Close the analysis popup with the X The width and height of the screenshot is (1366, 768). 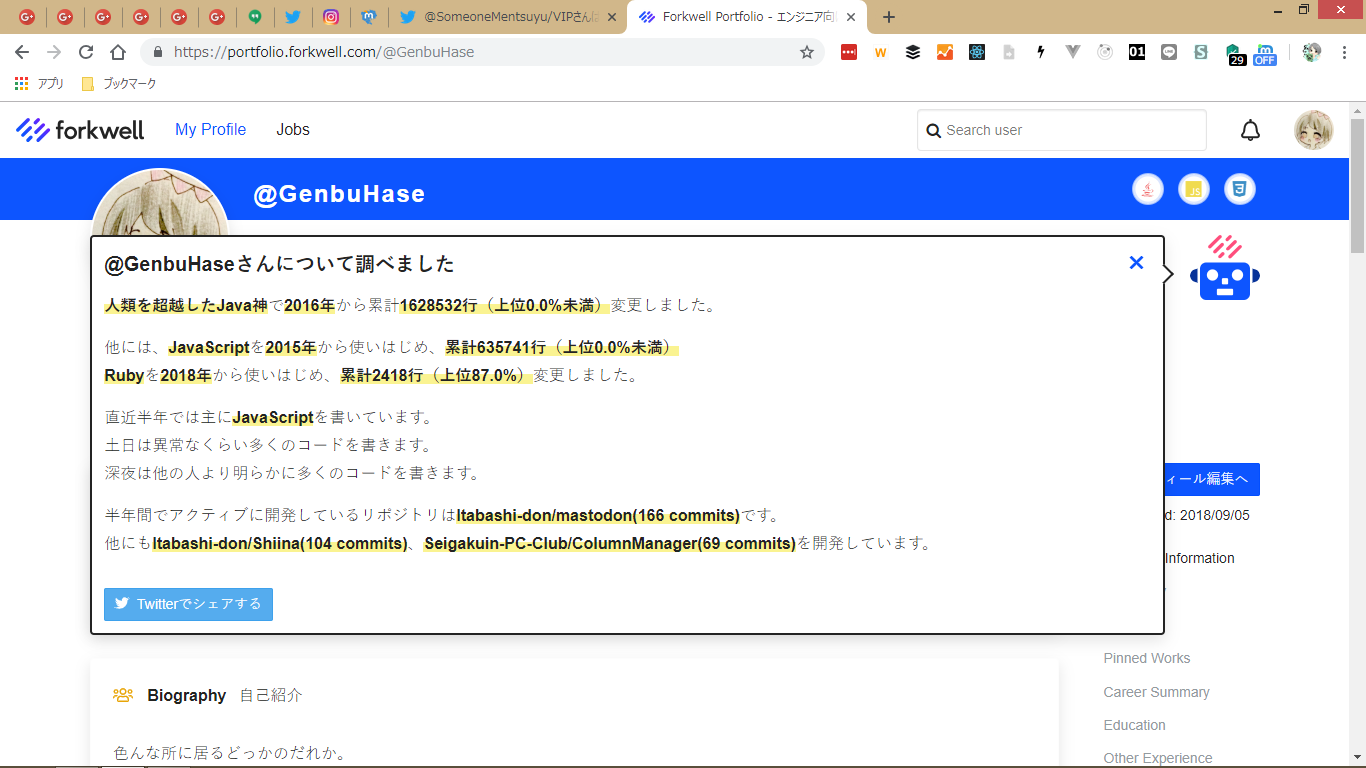tap(1136, 263)
